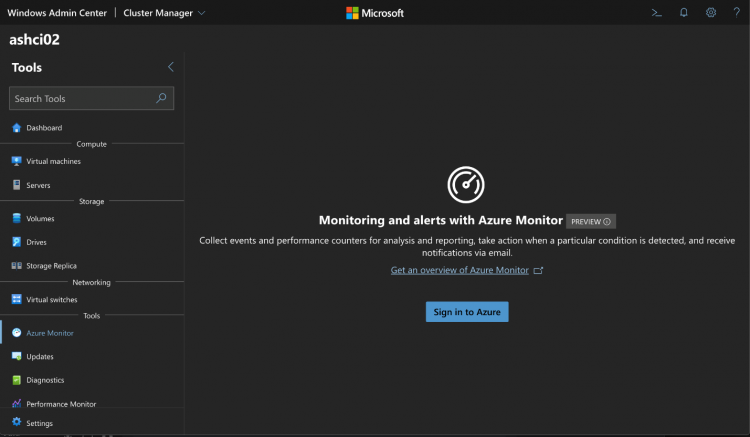Open Drives tool
750x437 pixels.
(36, 242)
